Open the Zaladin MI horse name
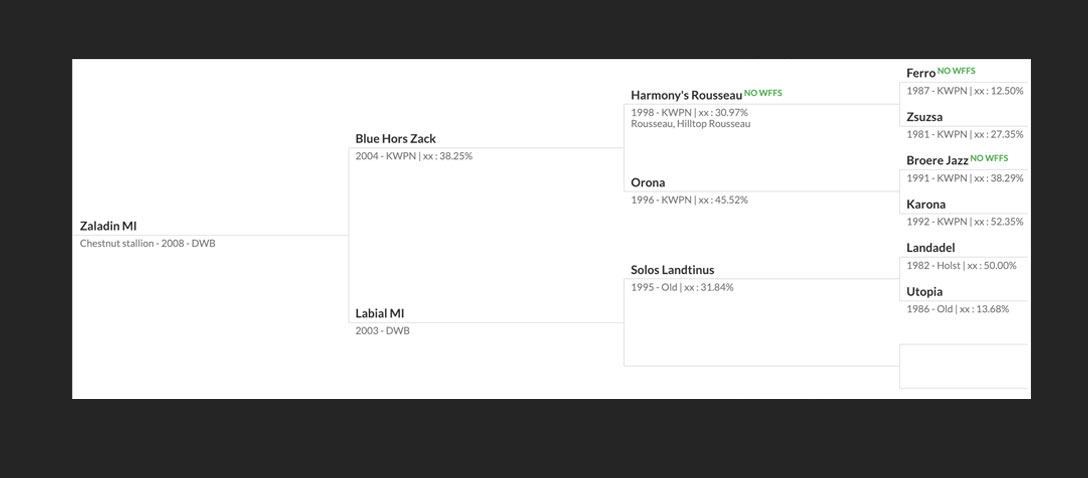The height and width of the screenshot is (478, 1088). (108, 226)
